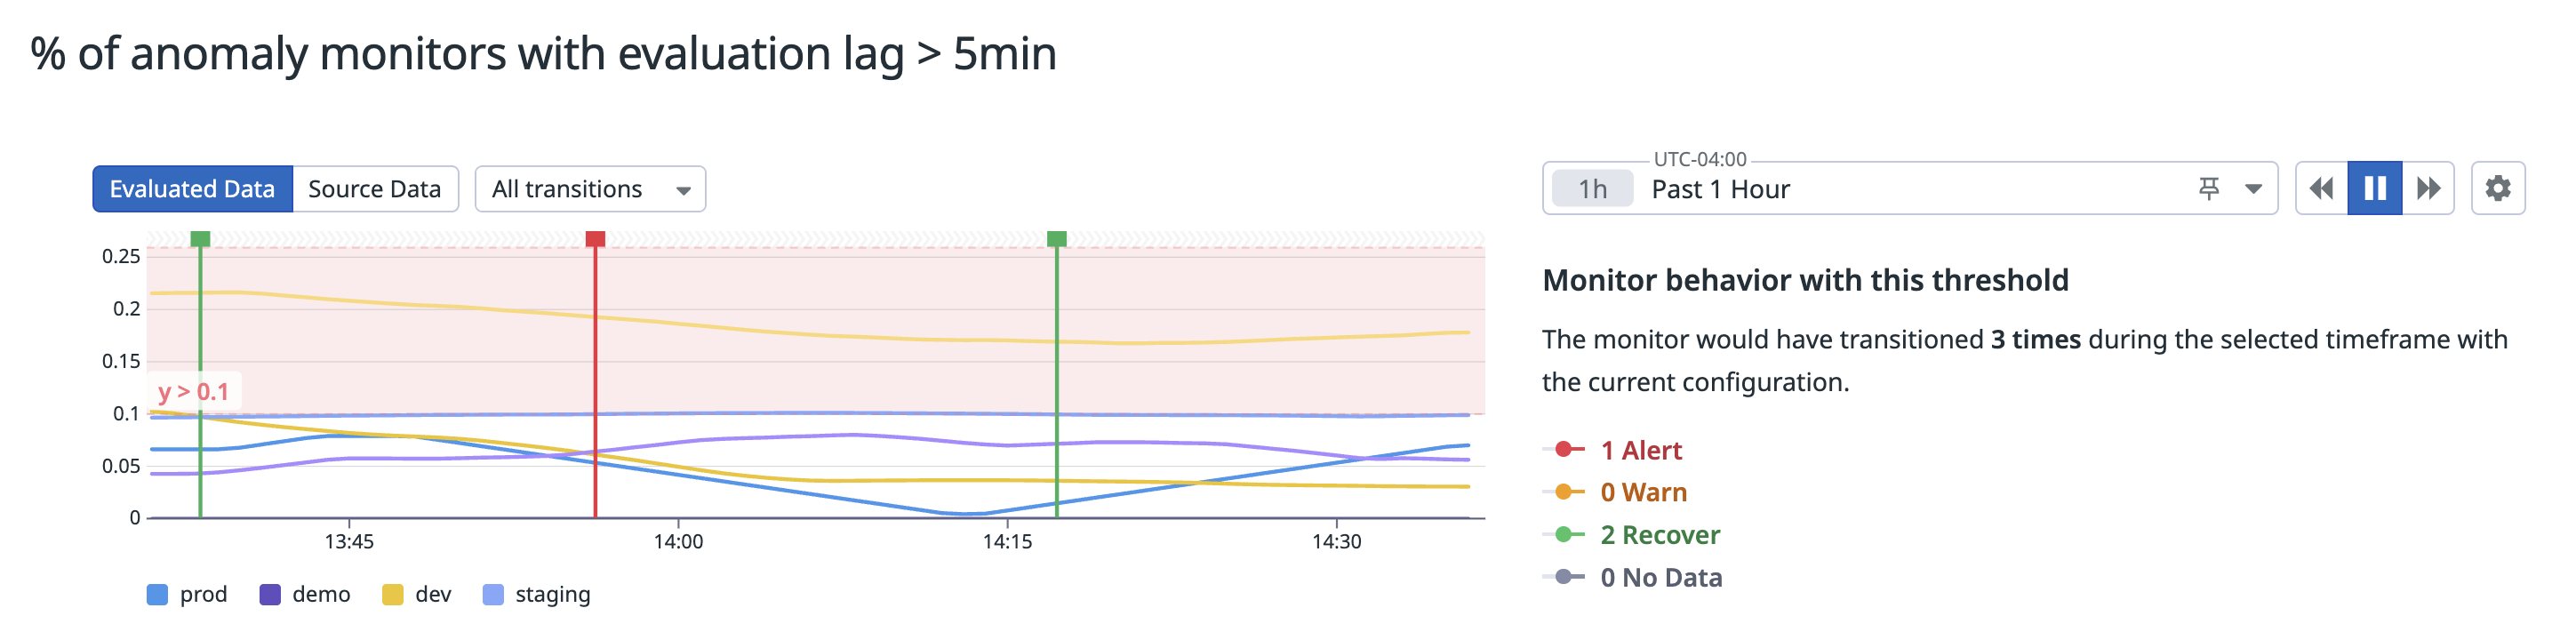The image size is (2576, 640).
Task: Click the 1 Alert legend entry
Action: click(x=1640, y=451)
